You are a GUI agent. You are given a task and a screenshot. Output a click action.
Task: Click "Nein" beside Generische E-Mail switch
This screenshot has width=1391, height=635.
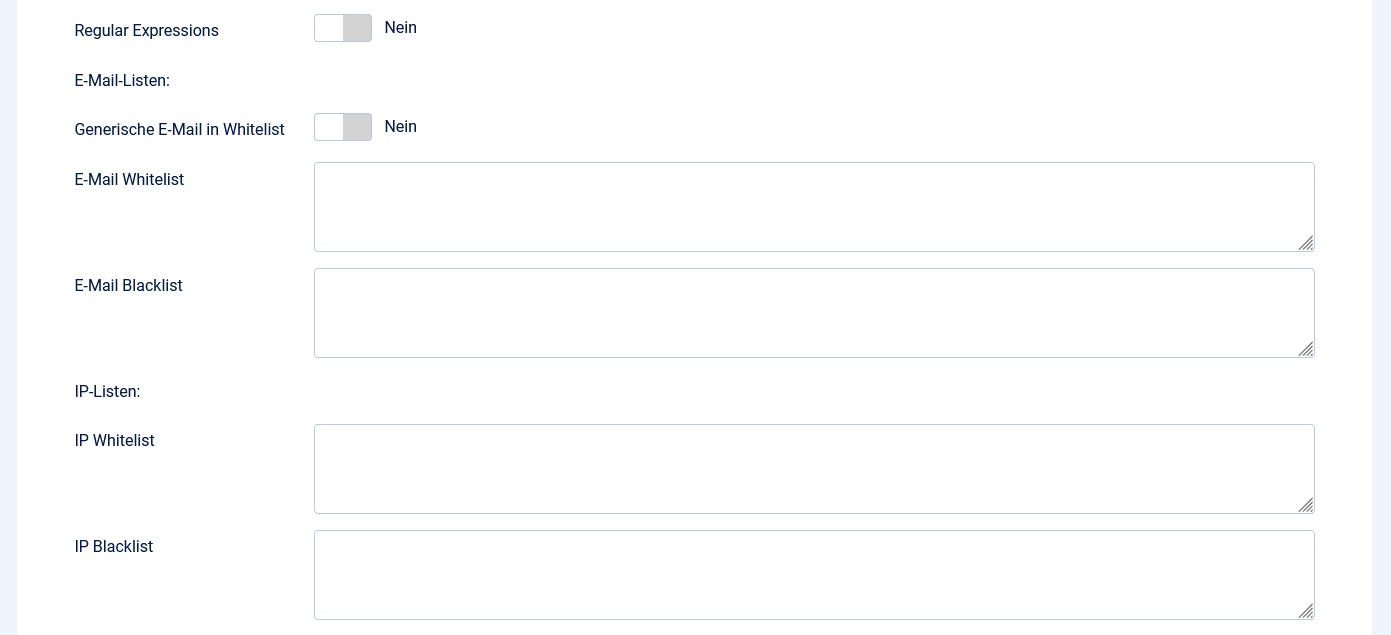(400, 127)
